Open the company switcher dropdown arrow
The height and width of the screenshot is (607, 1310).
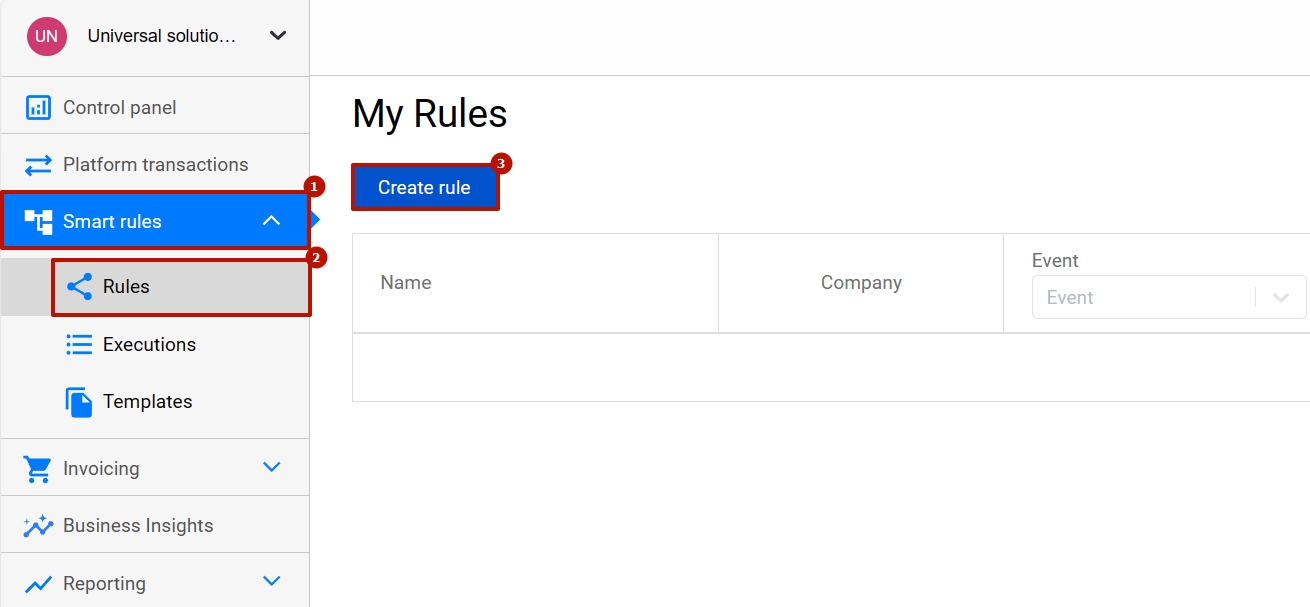(x=278, y=36)
